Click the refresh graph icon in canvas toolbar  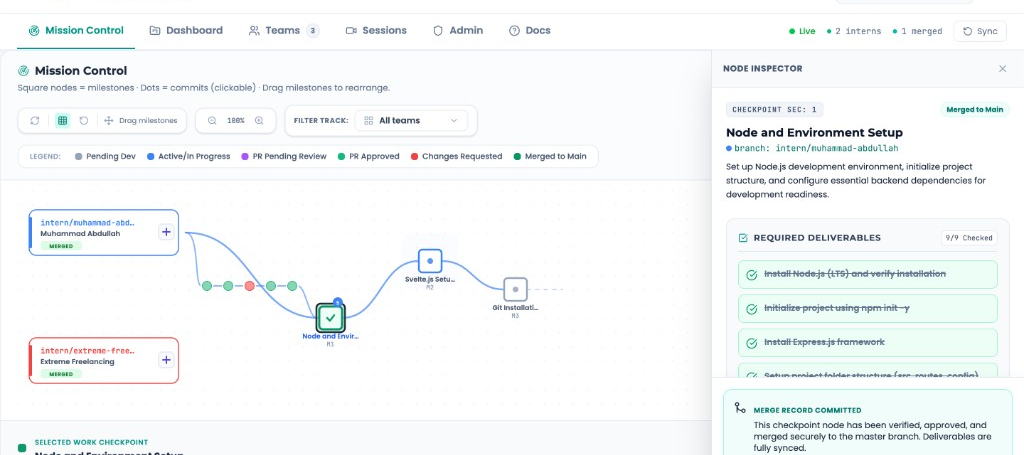point(35,121)
